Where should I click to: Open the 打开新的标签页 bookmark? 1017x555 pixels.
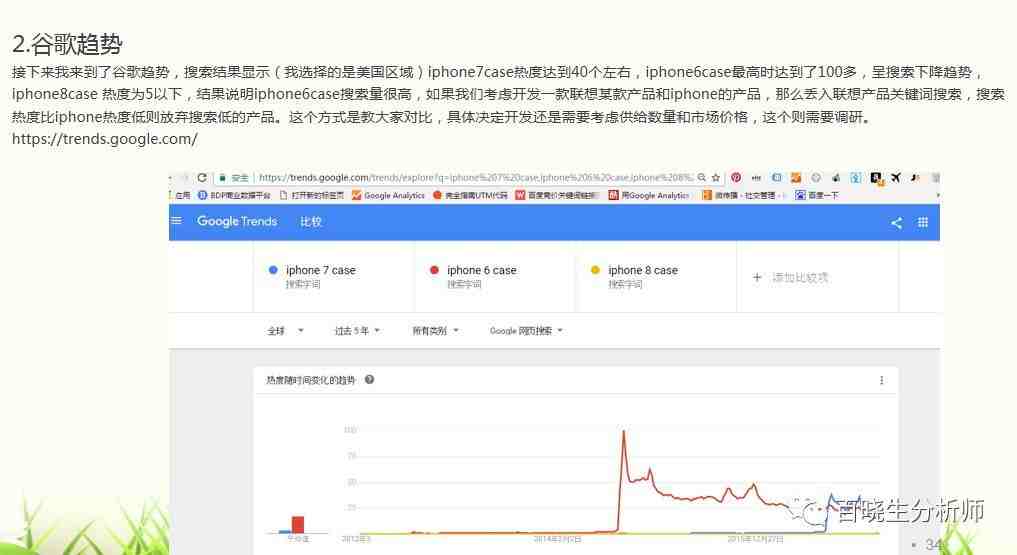tap(312, 195)
